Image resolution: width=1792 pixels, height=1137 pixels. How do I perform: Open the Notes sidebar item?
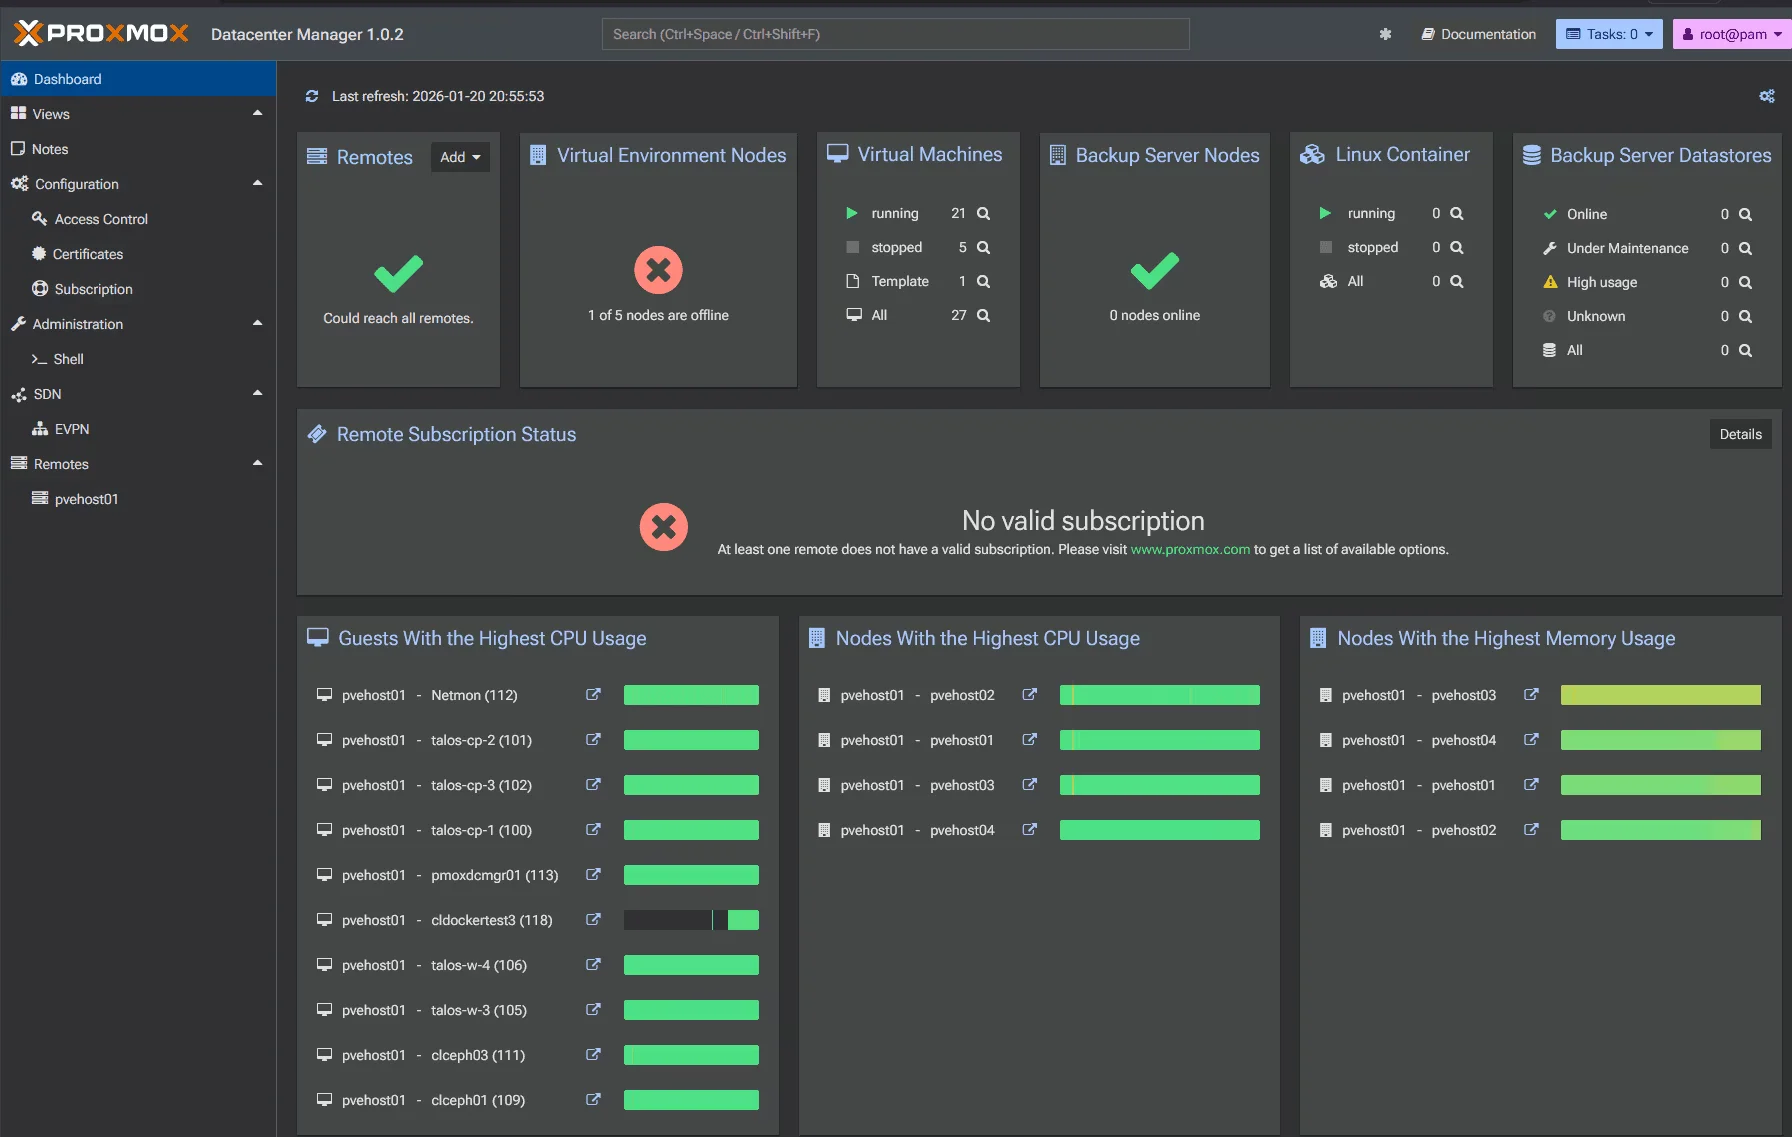coord(50,149)
